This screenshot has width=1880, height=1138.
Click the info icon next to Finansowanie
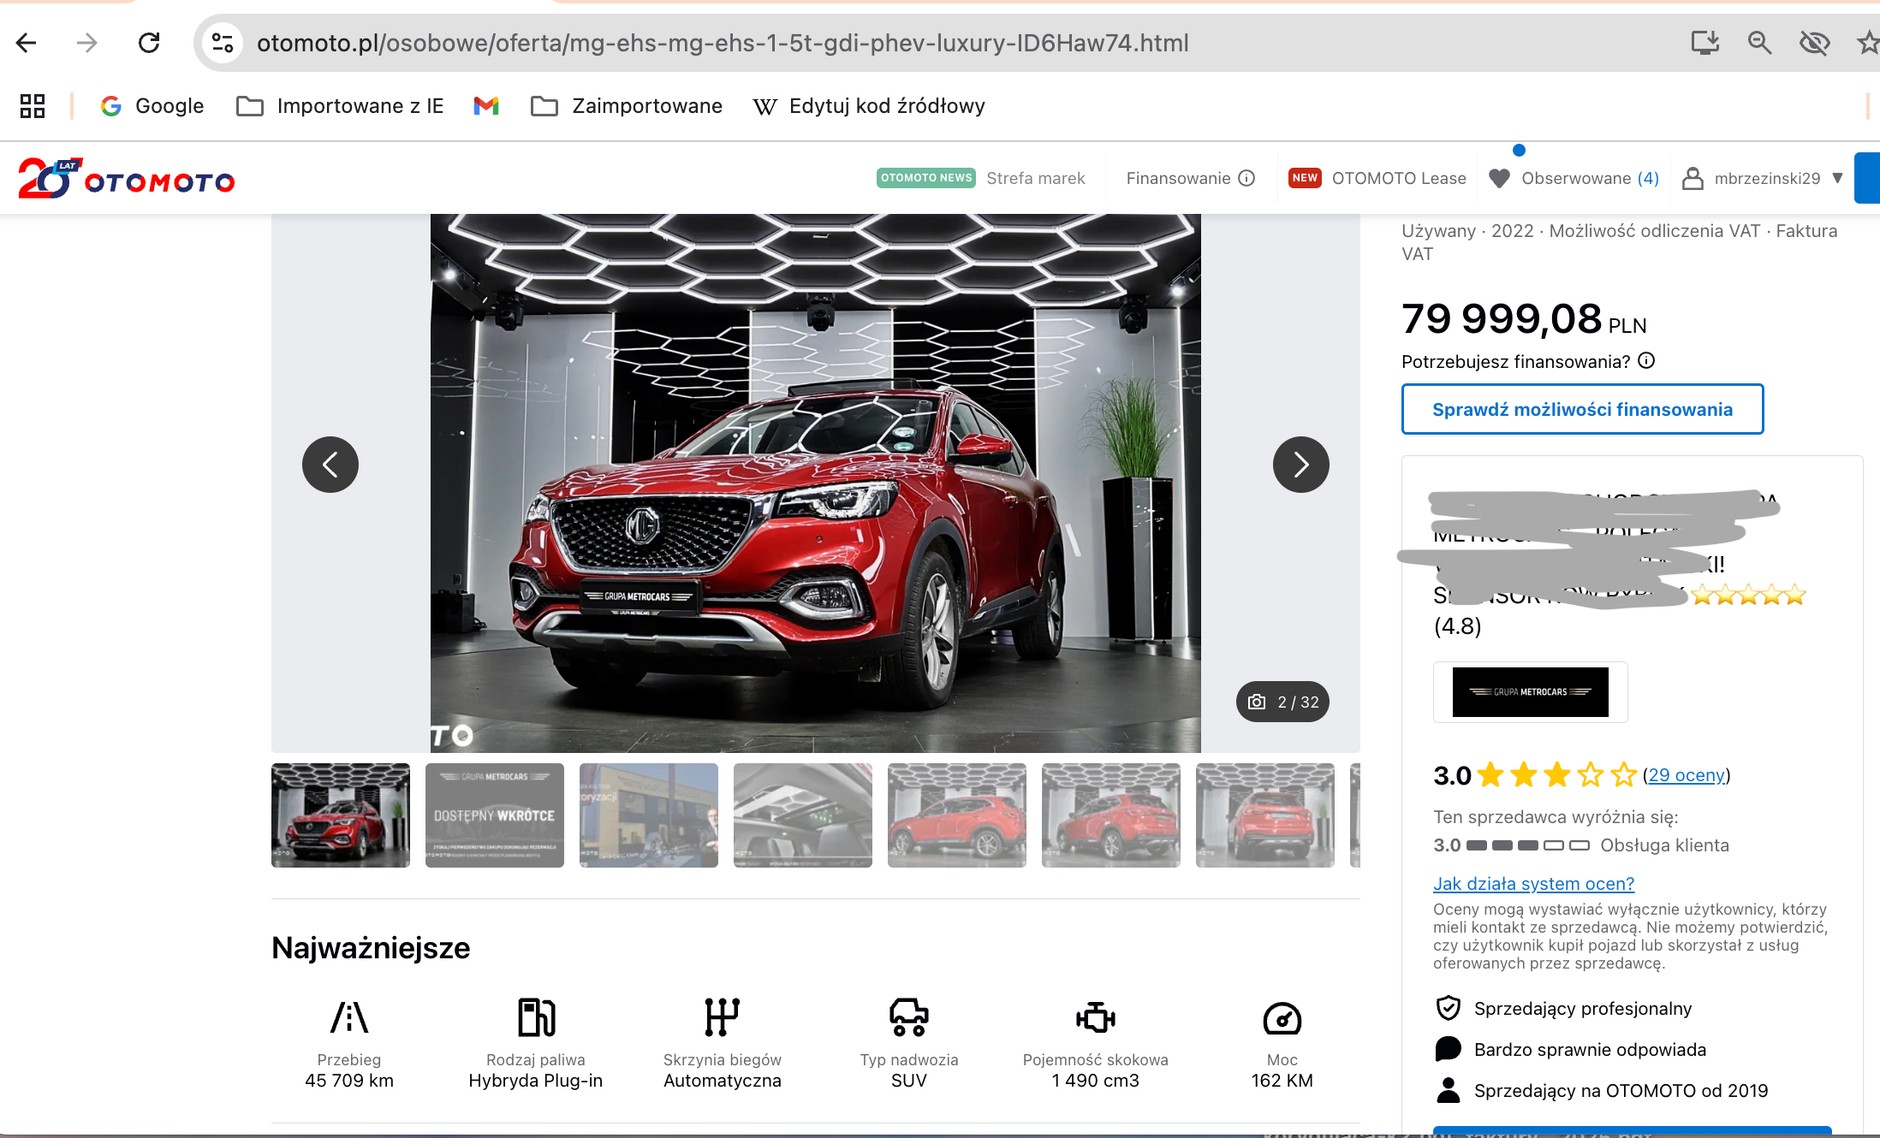1247,178
